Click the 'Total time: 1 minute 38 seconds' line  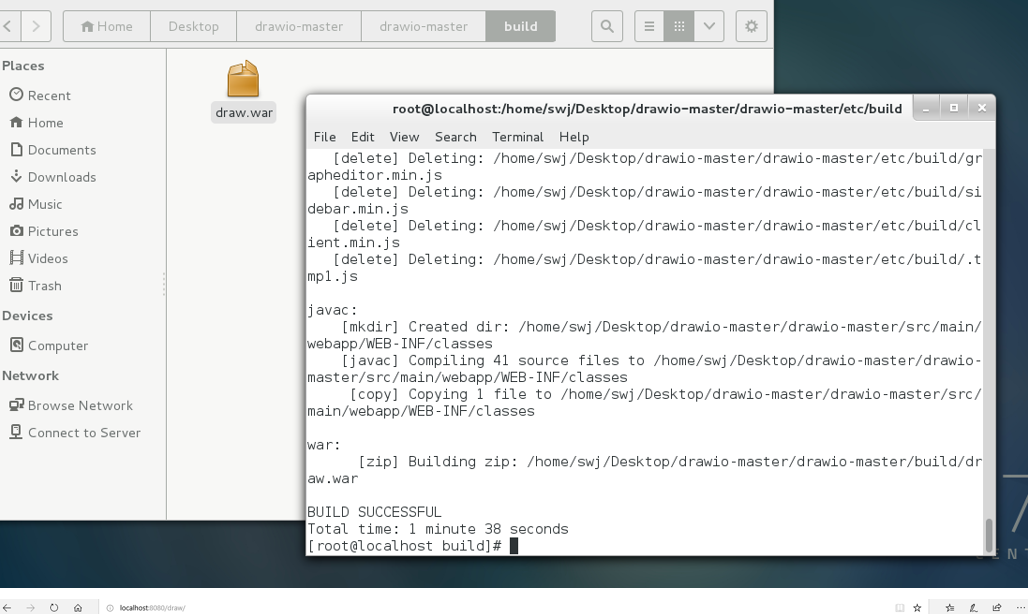click(438, 529)
